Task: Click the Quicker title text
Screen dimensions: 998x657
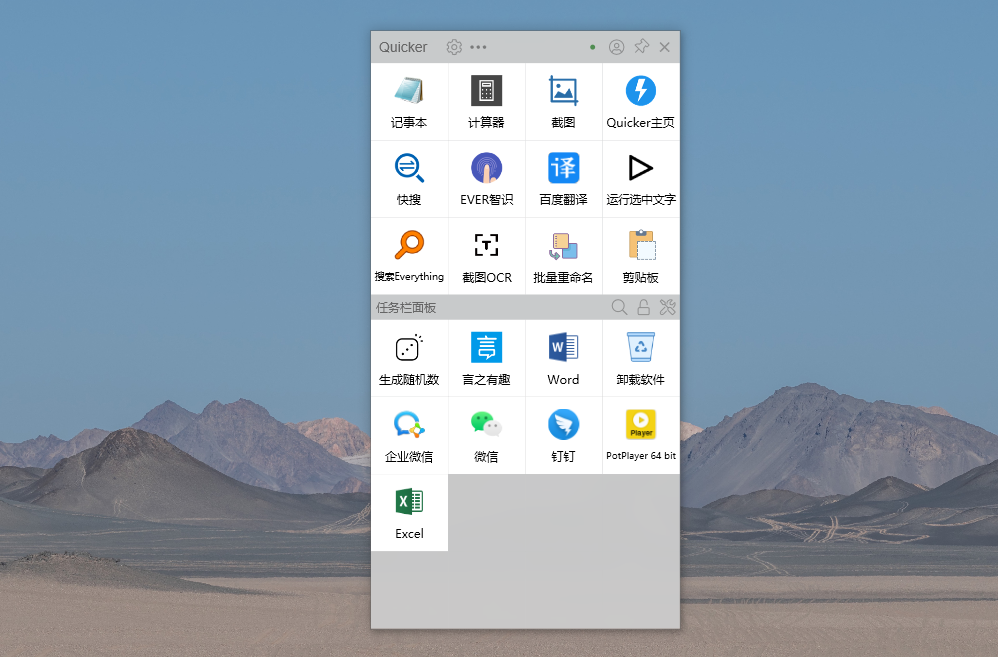Action: pyautogui.click(x=403, y=47)
